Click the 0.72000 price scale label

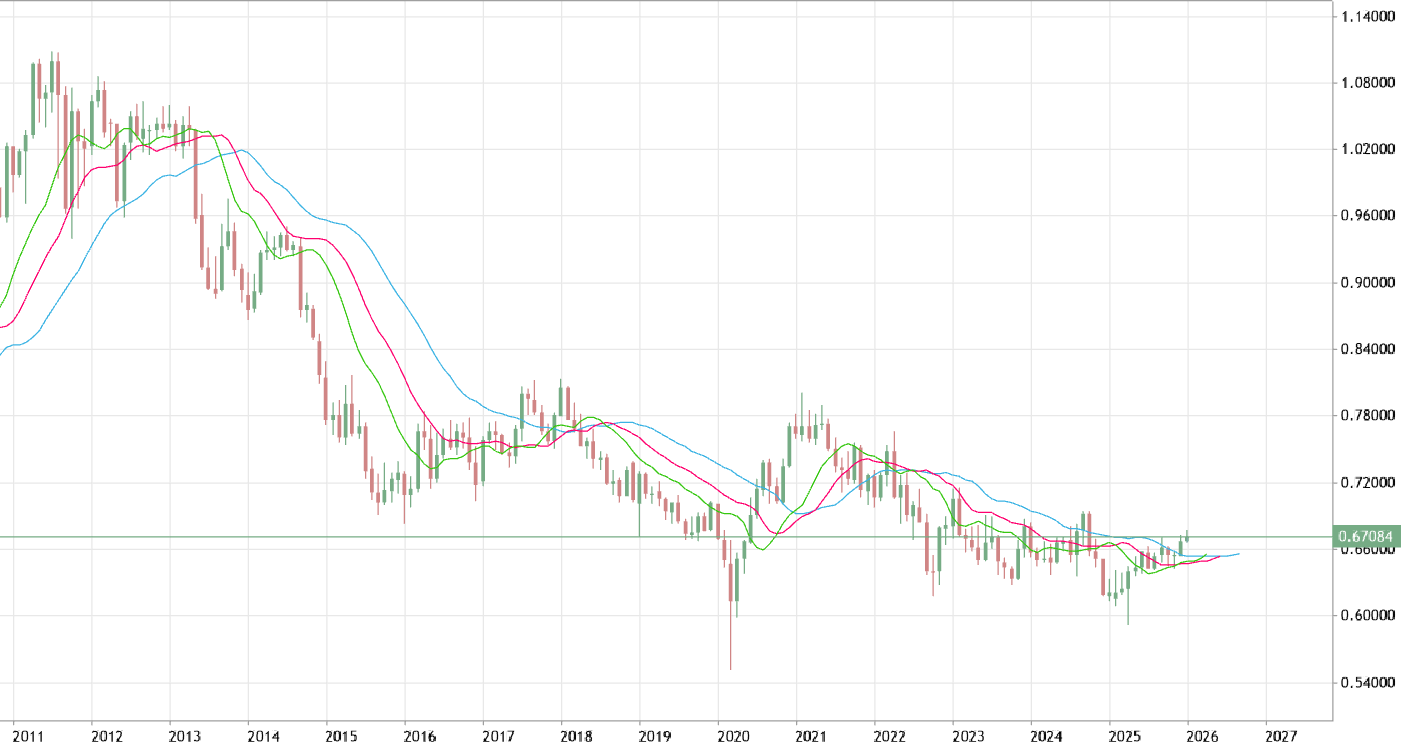1366,483
